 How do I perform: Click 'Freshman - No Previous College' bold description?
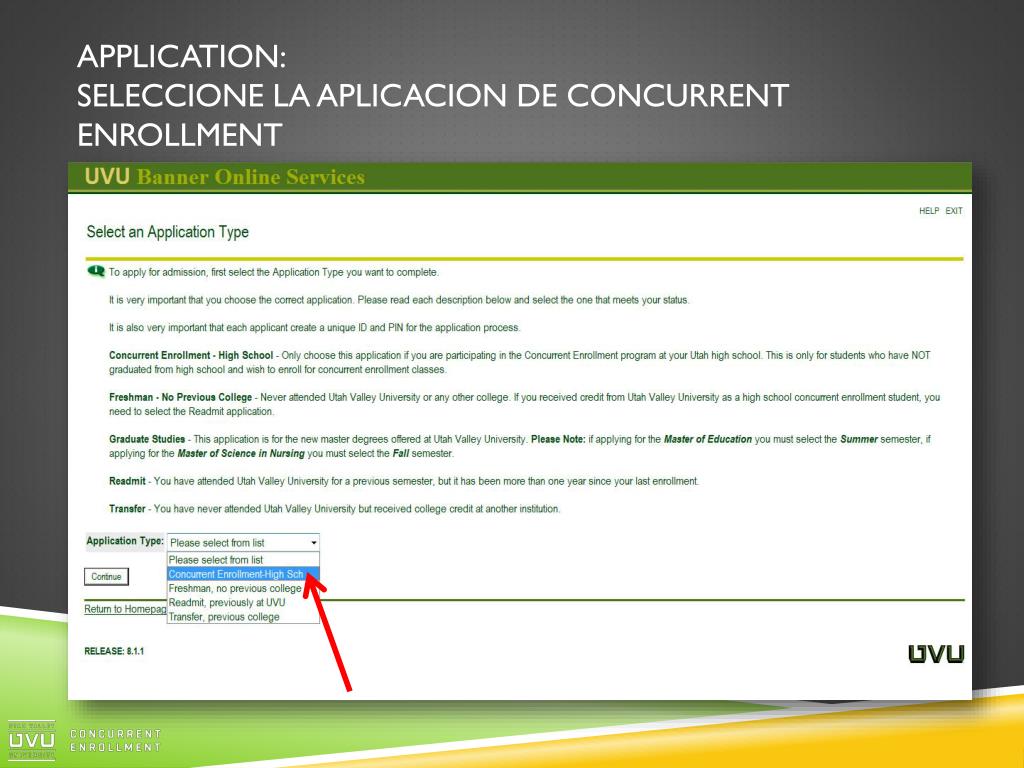[180, 397]
